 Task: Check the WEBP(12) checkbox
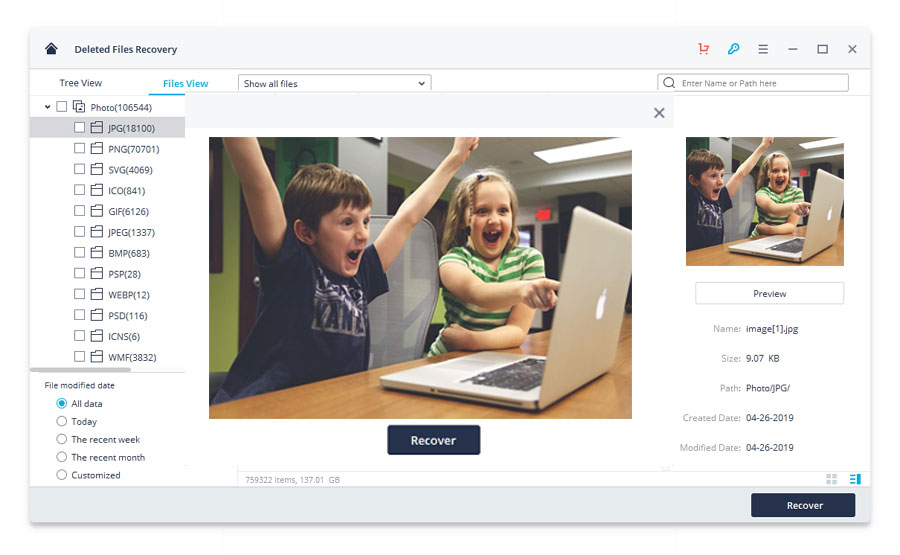(x=79, y=294)
